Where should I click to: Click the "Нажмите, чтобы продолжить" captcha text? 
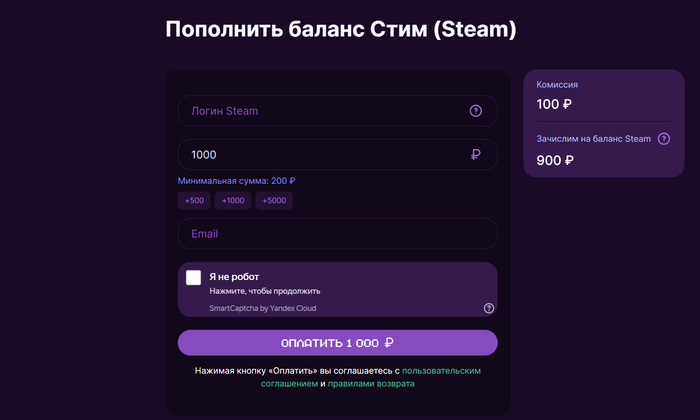point(264,291)
